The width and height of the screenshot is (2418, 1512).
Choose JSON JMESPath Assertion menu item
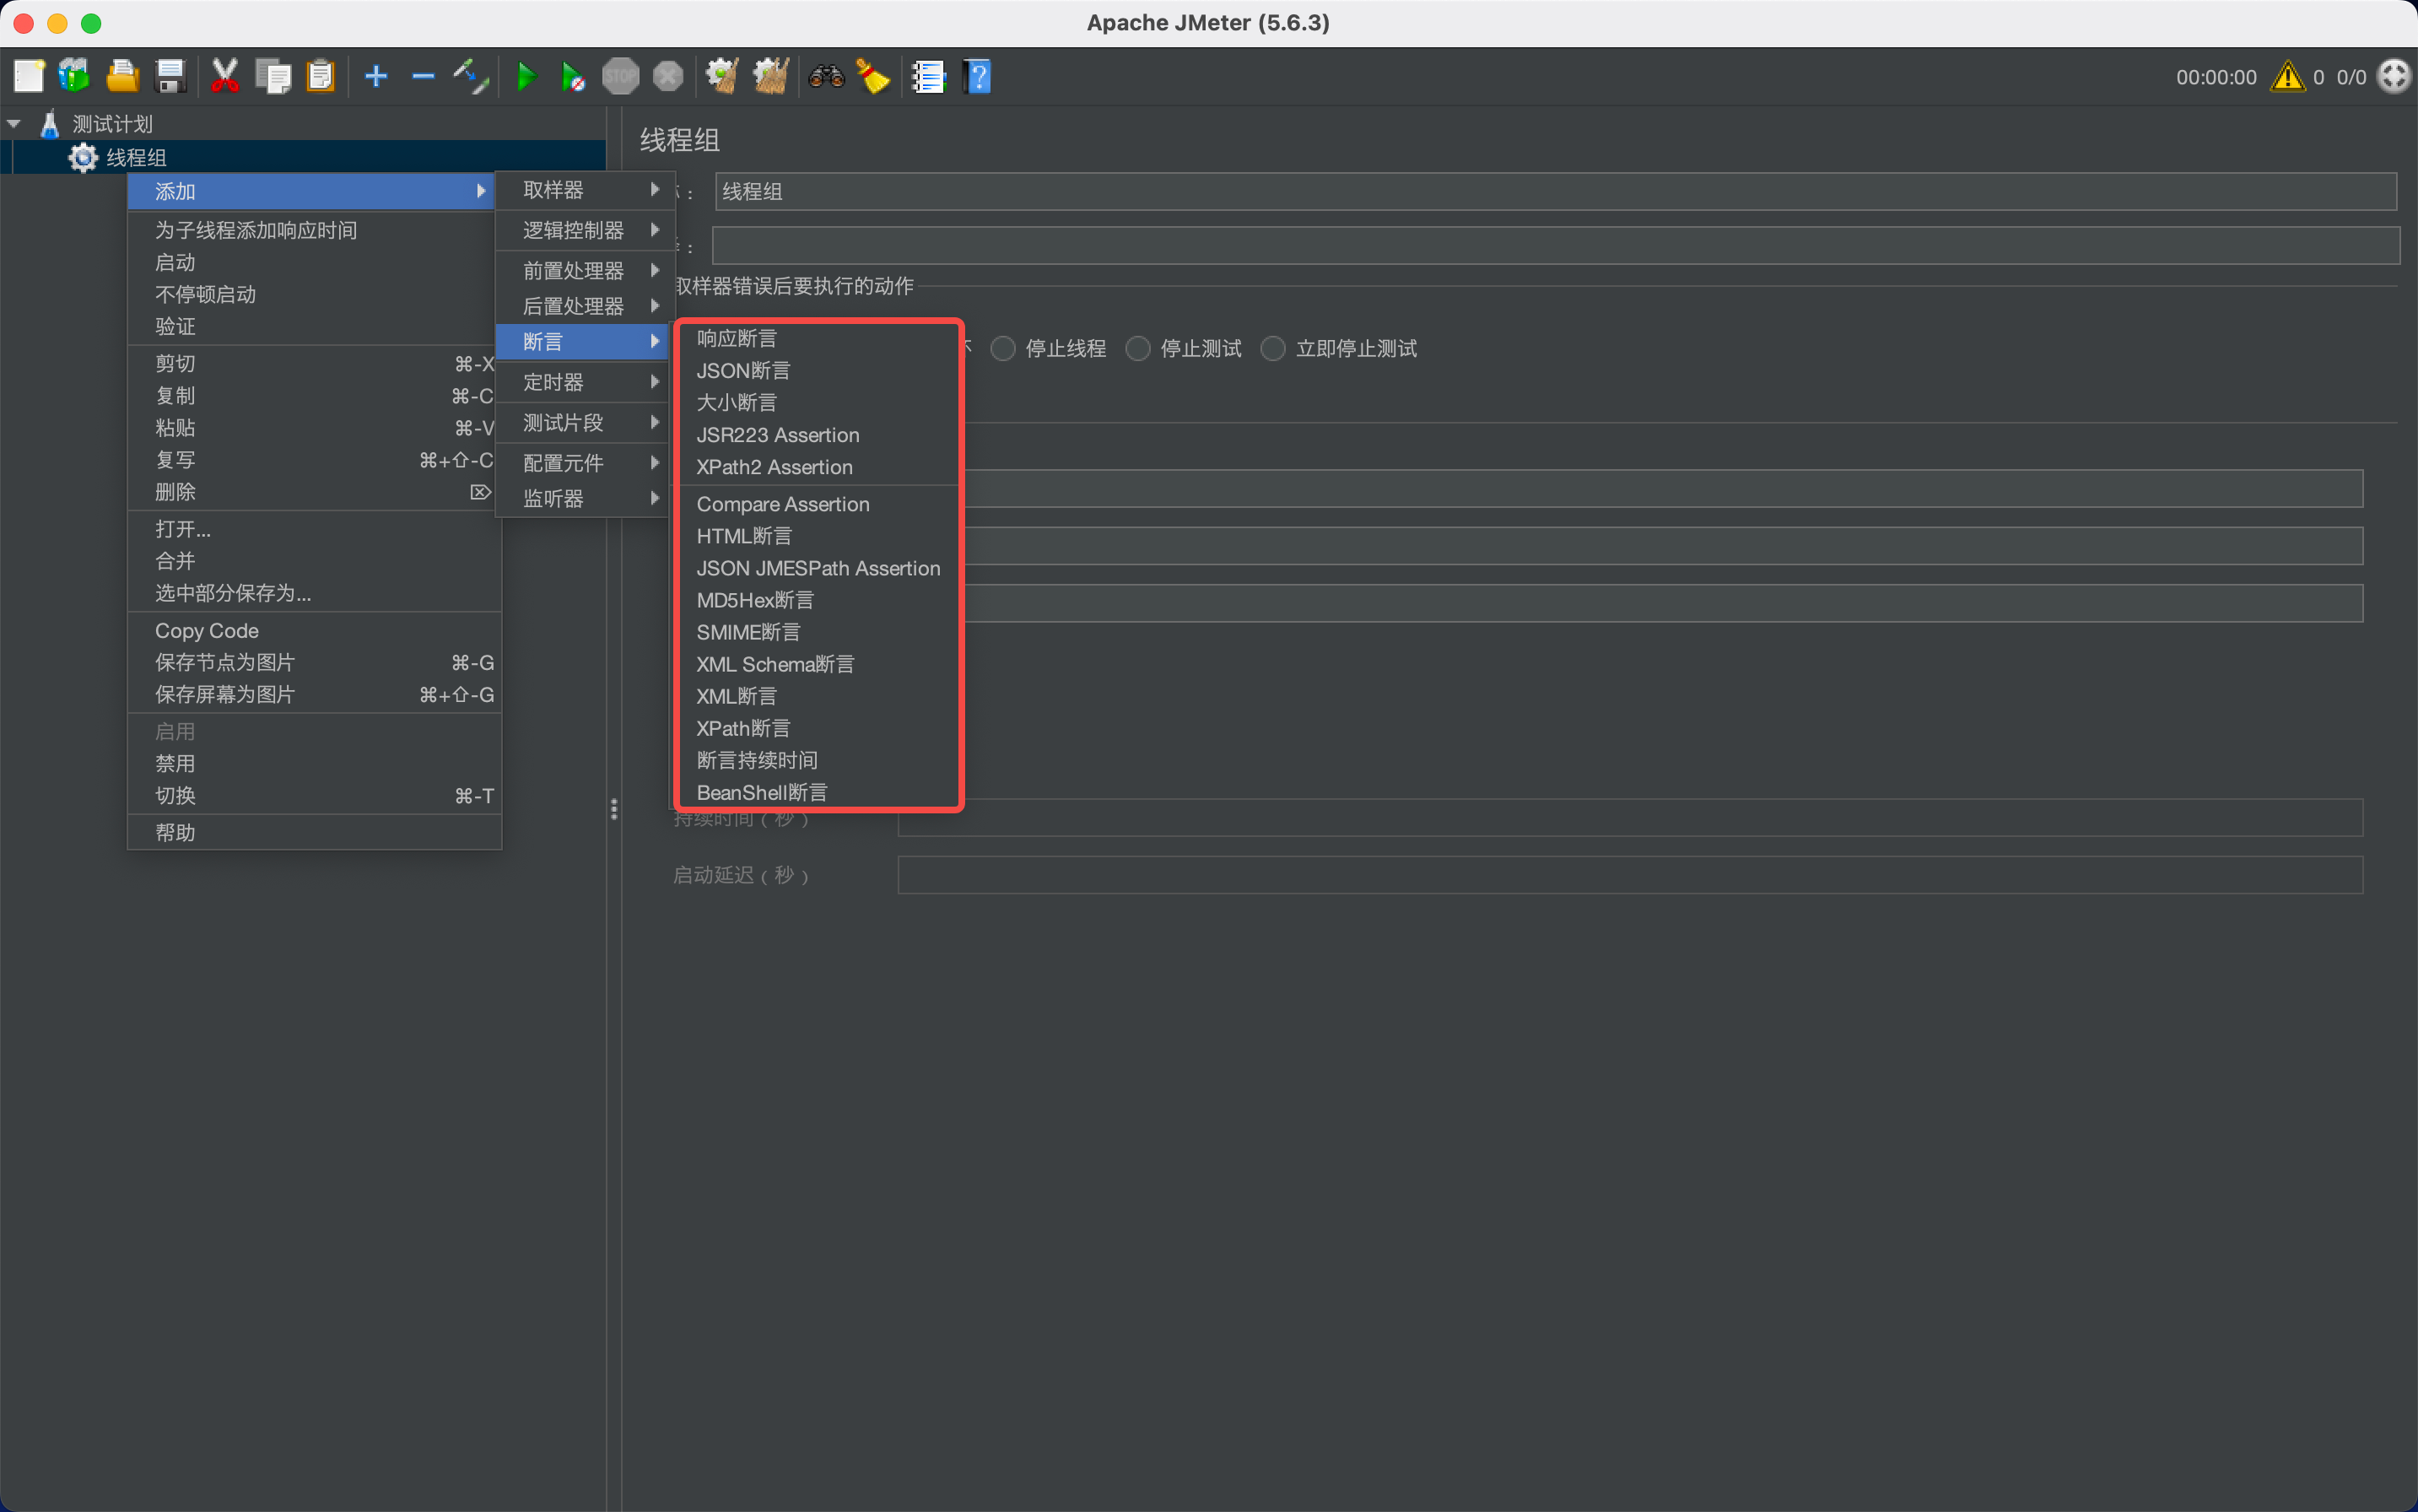coord(818,568)
